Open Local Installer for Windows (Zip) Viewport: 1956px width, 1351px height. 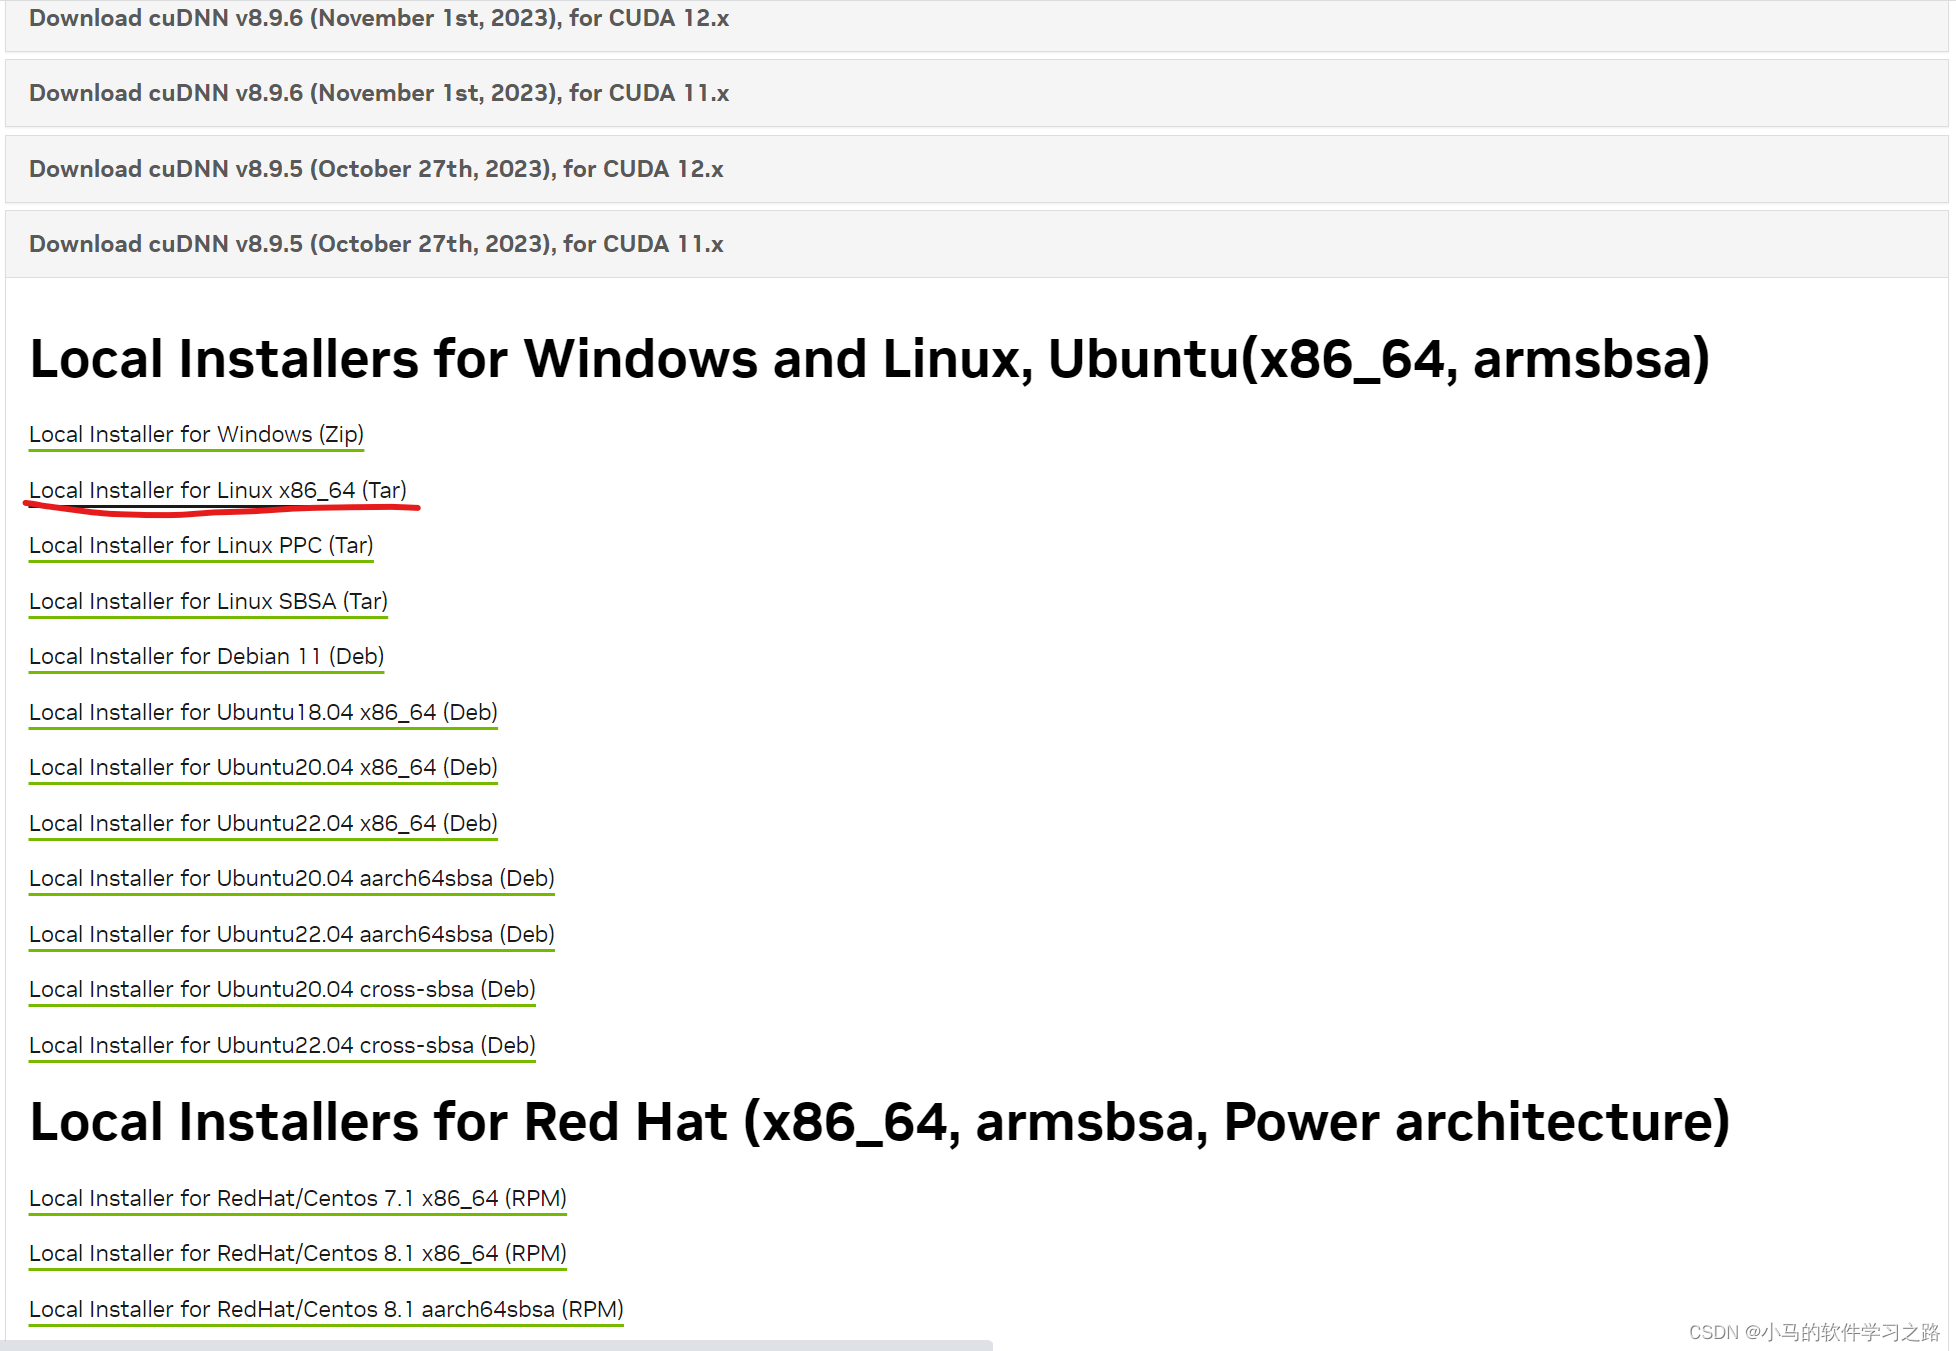tap(196, 434)
